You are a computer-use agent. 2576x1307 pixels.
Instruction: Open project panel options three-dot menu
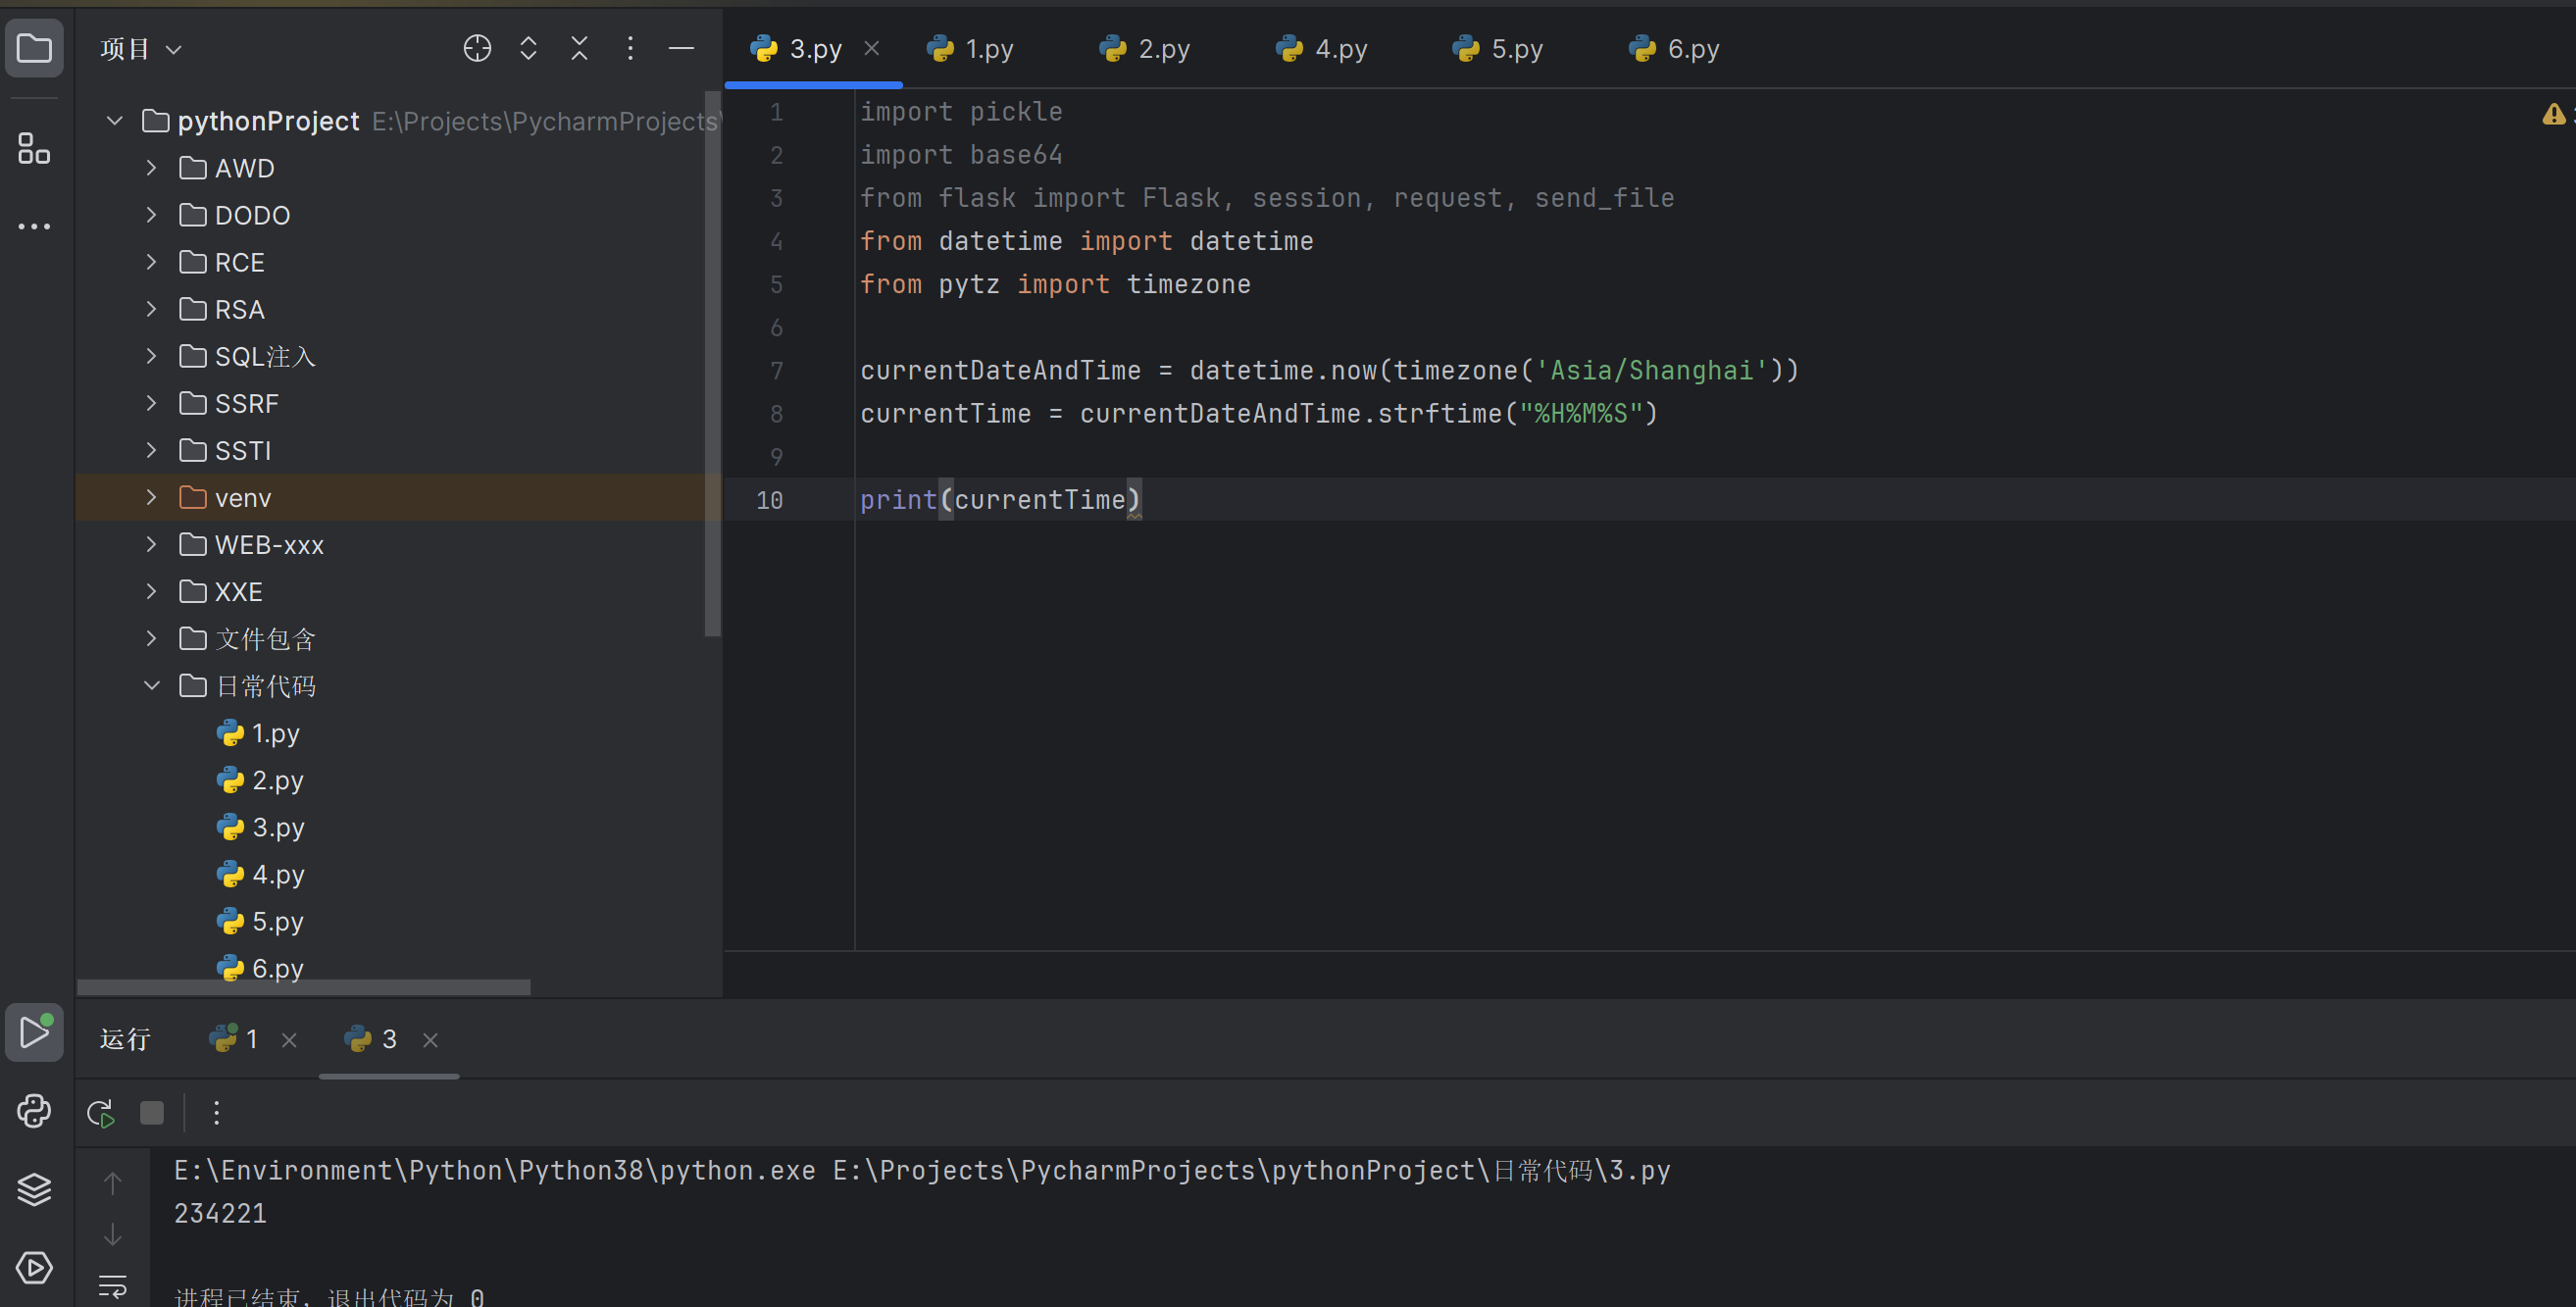pos(630,48)
